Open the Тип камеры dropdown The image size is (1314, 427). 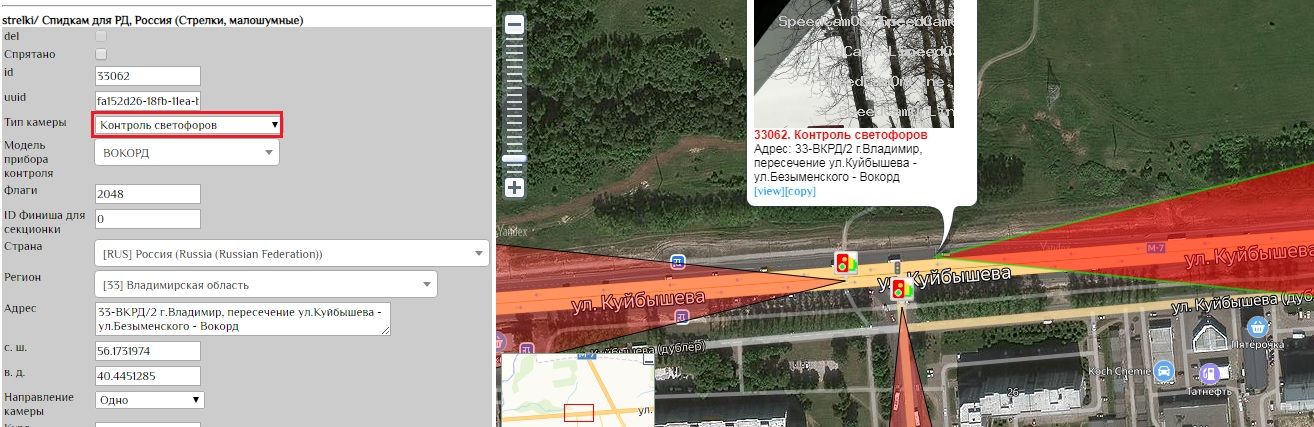pyautogui.click(x=188, y=125)
